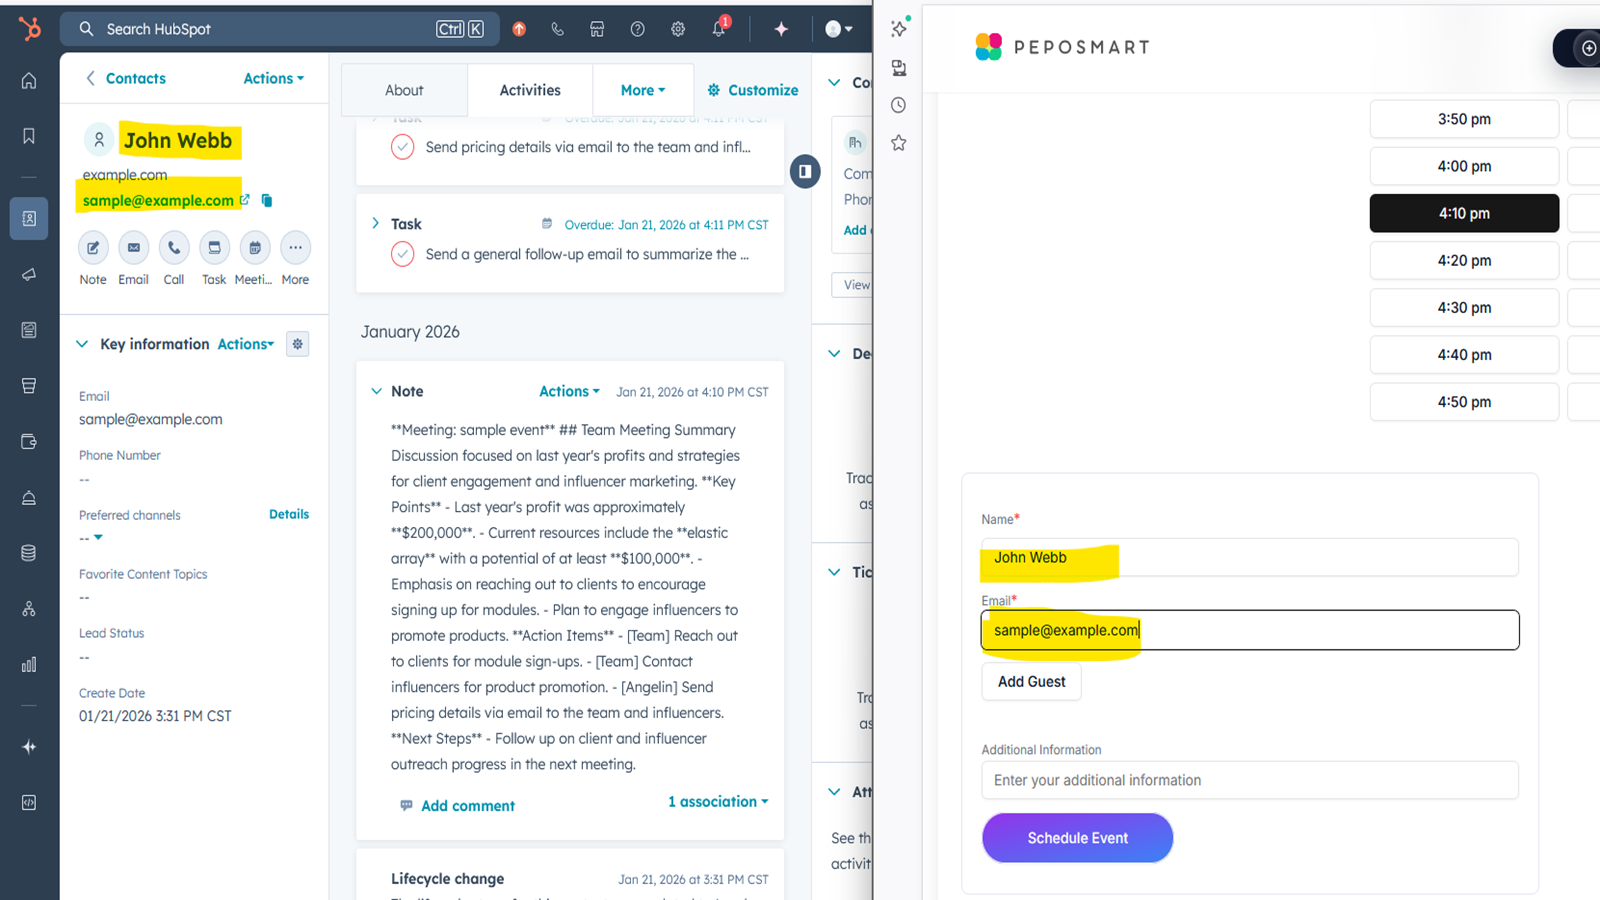Copy the contact email using the copy icon
The image size is (1600, 900).
coord(266,200)
